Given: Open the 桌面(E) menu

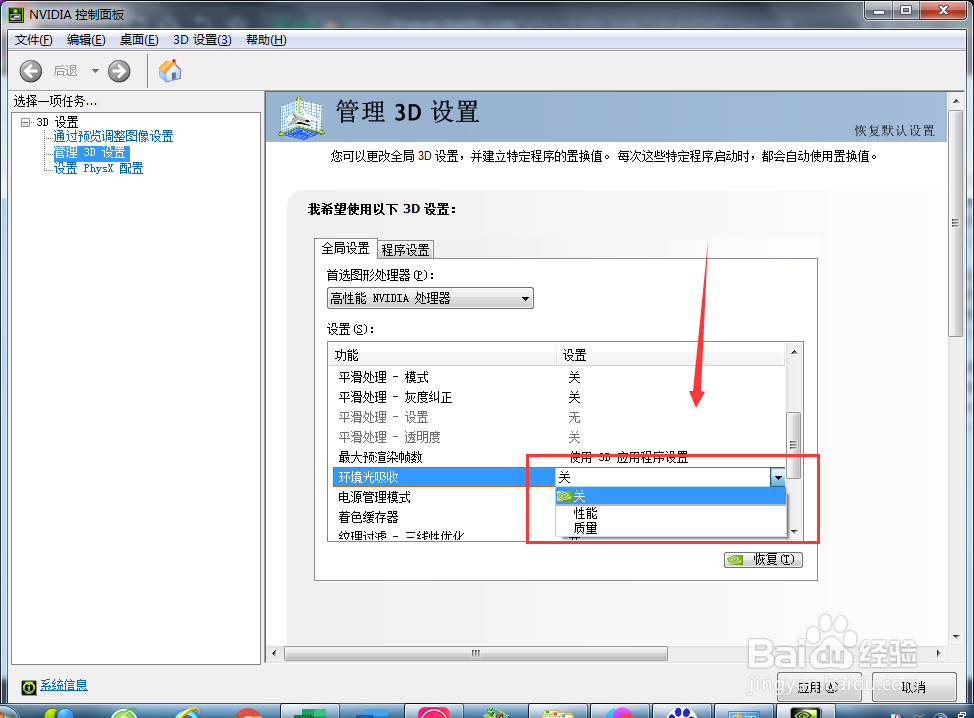Looking at the screenshot, I should tap(139, 40).
